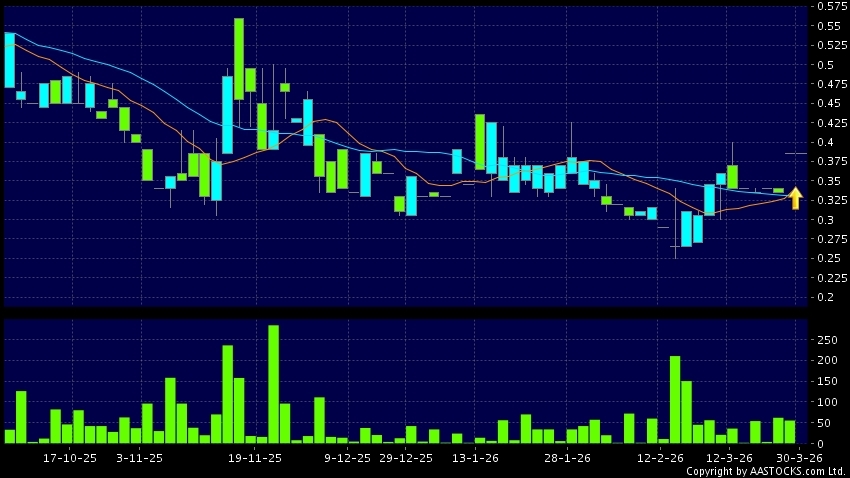This screenshot has width=850, height=478.
Task: Click the 0.4 price axis label
Action: click(828, 142)
